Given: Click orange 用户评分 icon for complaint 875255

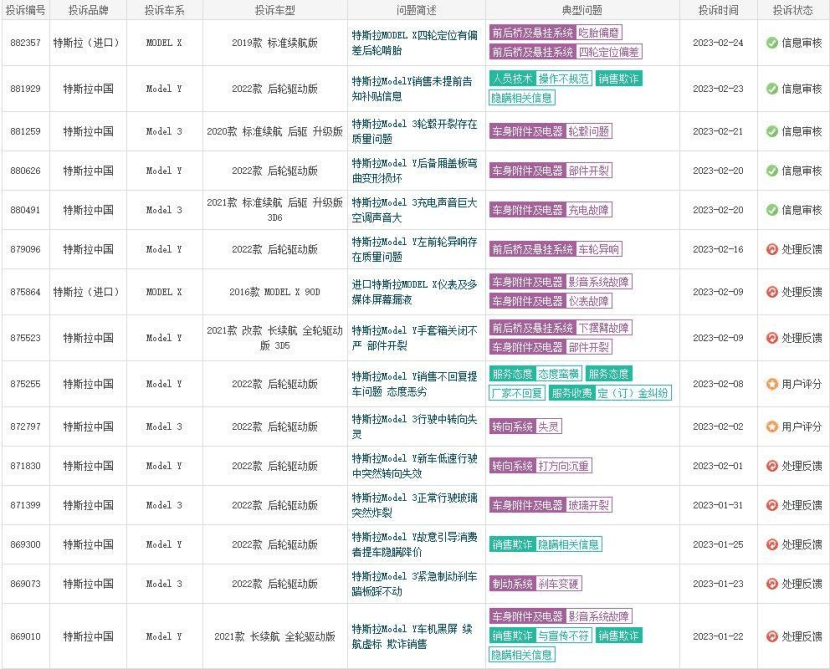Looking at the screenshot, I should pyautogui.click(x=772, y=384).
